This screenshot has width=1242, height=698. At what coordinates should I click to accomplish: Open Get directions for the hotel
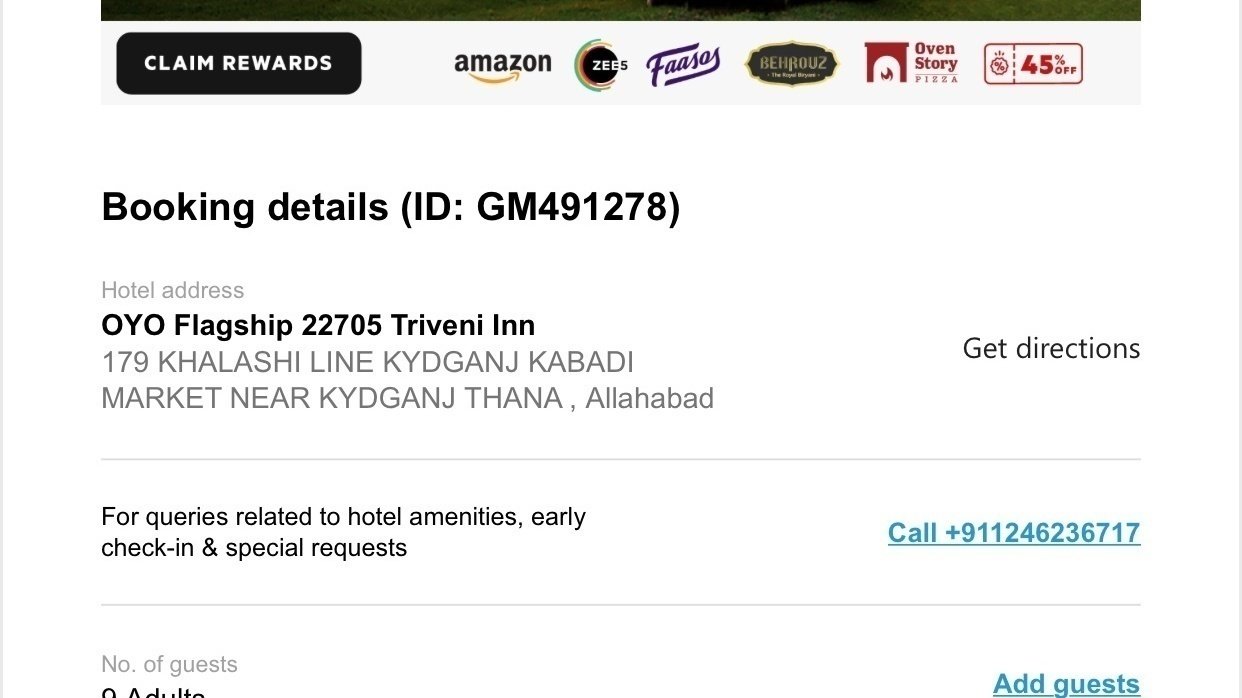(1051, 348)
